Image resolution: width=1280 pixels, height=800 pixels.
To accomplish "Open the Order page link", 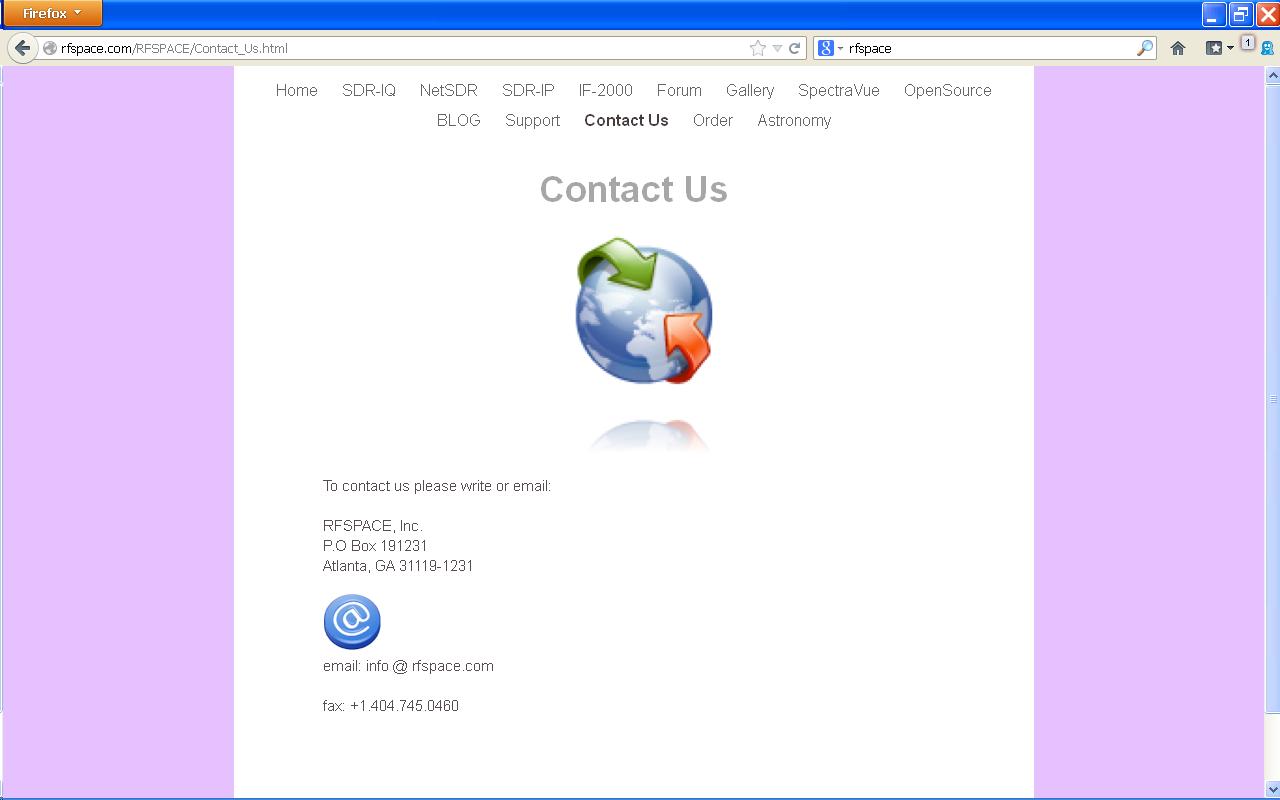I will point(713,120).
